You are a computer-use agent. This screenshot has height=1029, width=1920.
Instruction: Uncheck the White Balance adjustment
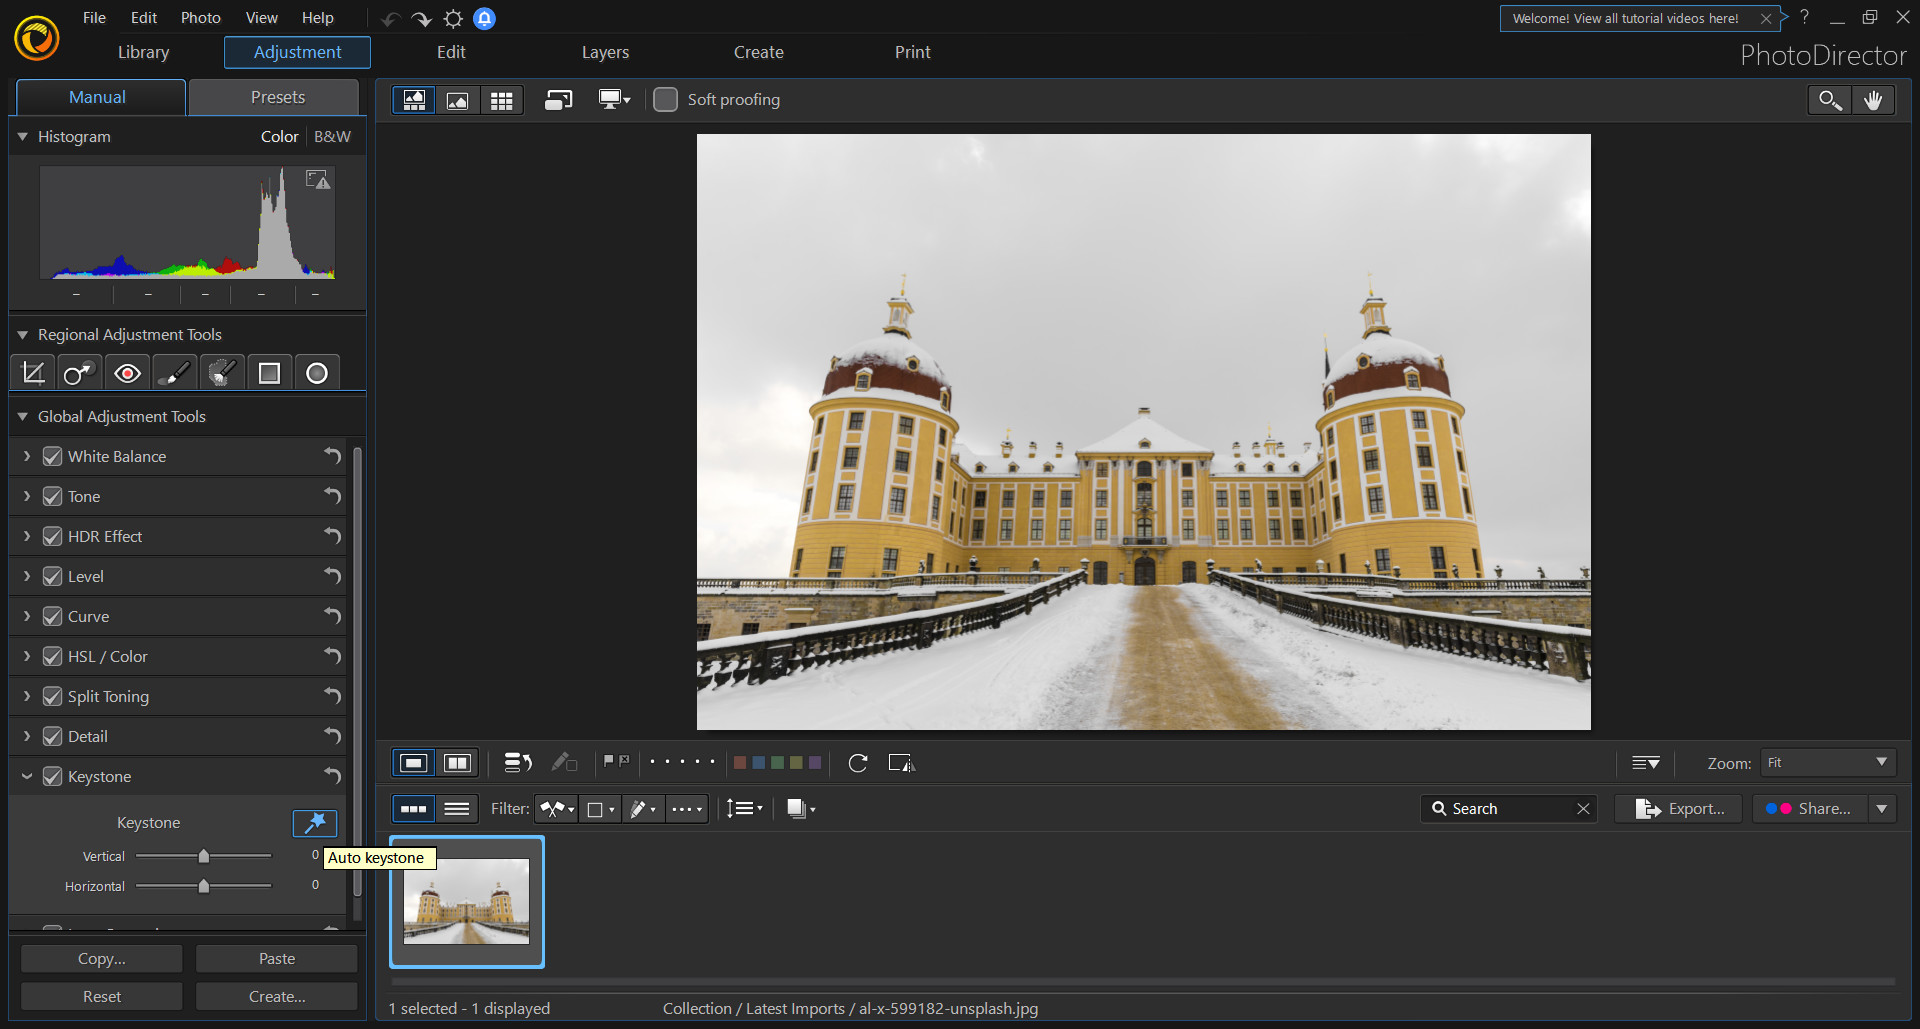pos(51,456)
